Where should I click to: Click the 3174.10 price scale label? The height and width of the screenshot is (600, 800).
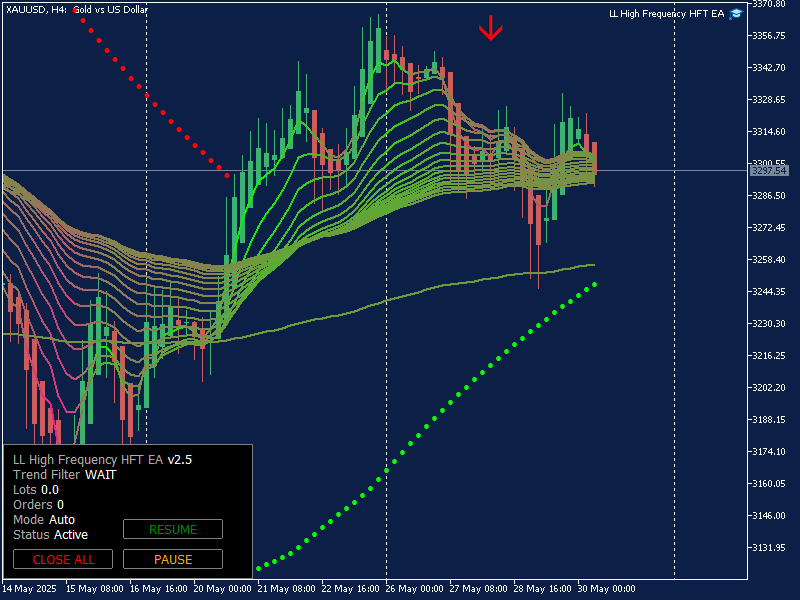(x=769, y=452)
